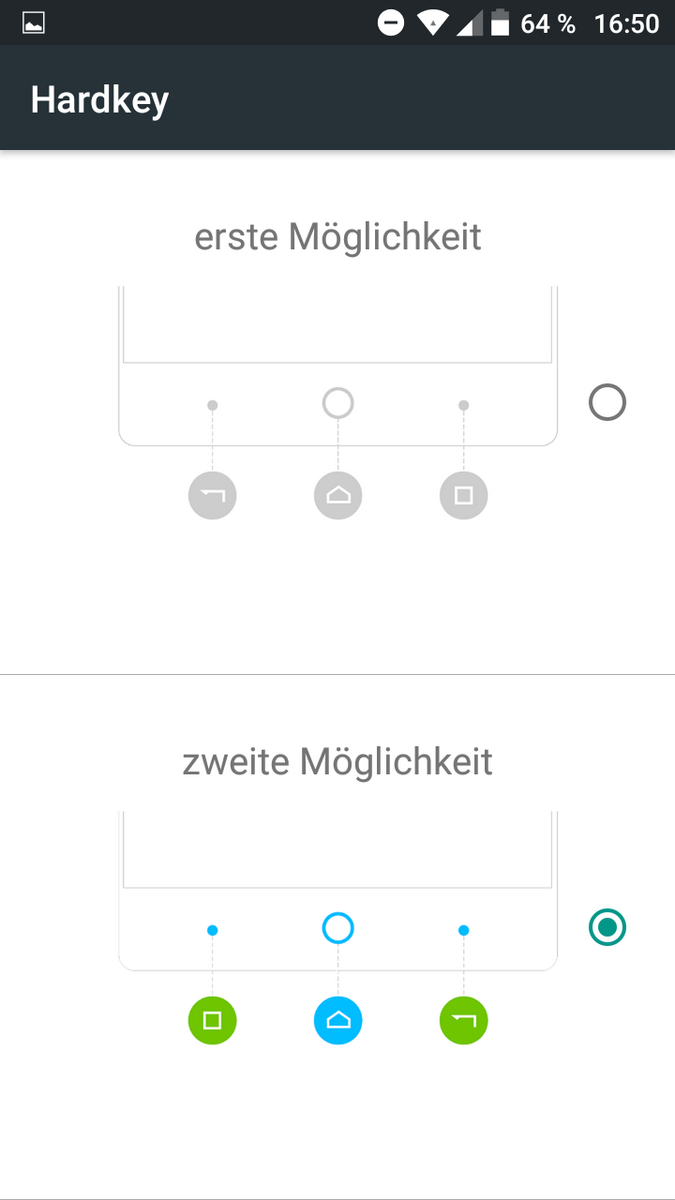Image resolution: width=675 pixels, height=1200 pixels.
Task: Tap the Wi-Fi icon in status bar
Action: pos(433,23)
